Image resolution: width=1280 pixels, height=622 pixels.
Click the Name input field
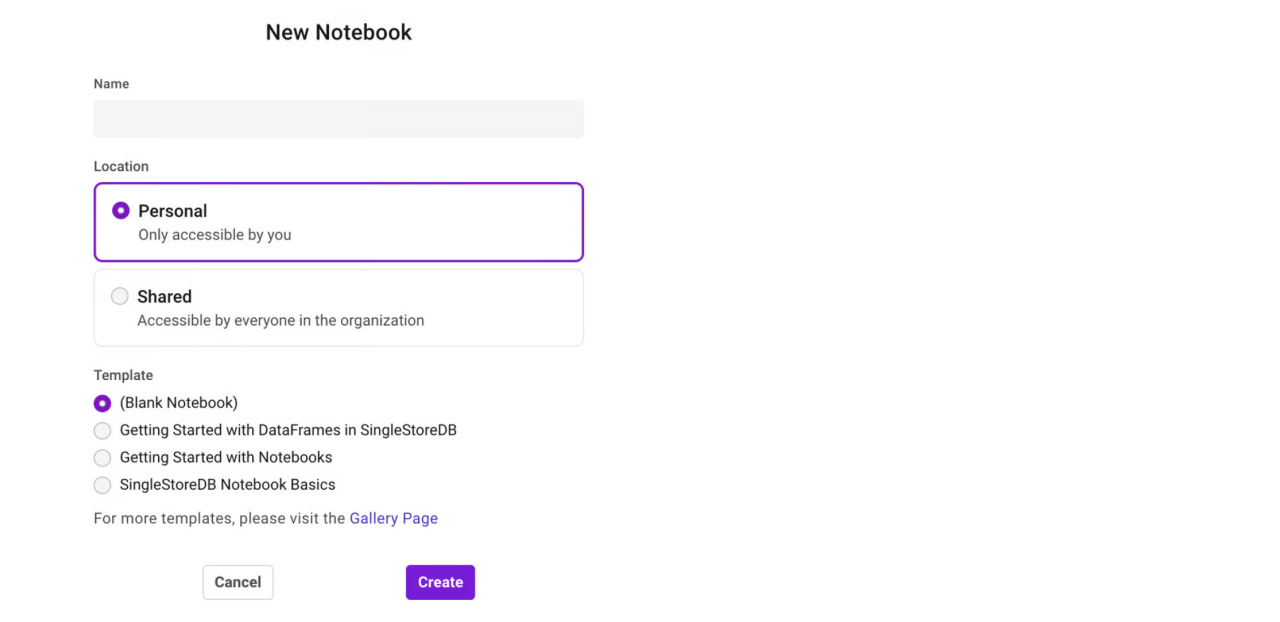[338, 119]
